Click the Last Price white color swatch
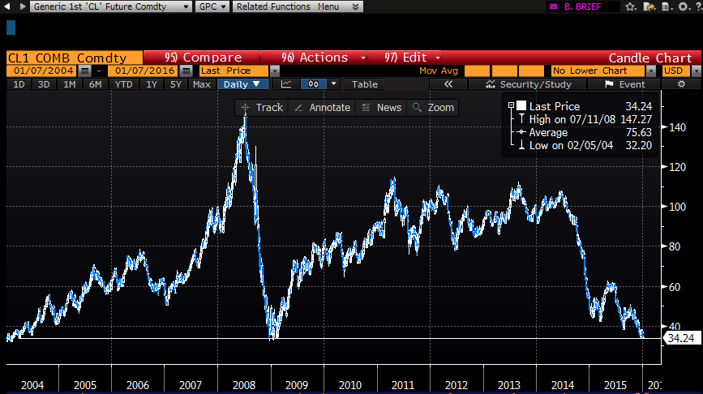This screenshot has width=703, height=394. (521, 106)
